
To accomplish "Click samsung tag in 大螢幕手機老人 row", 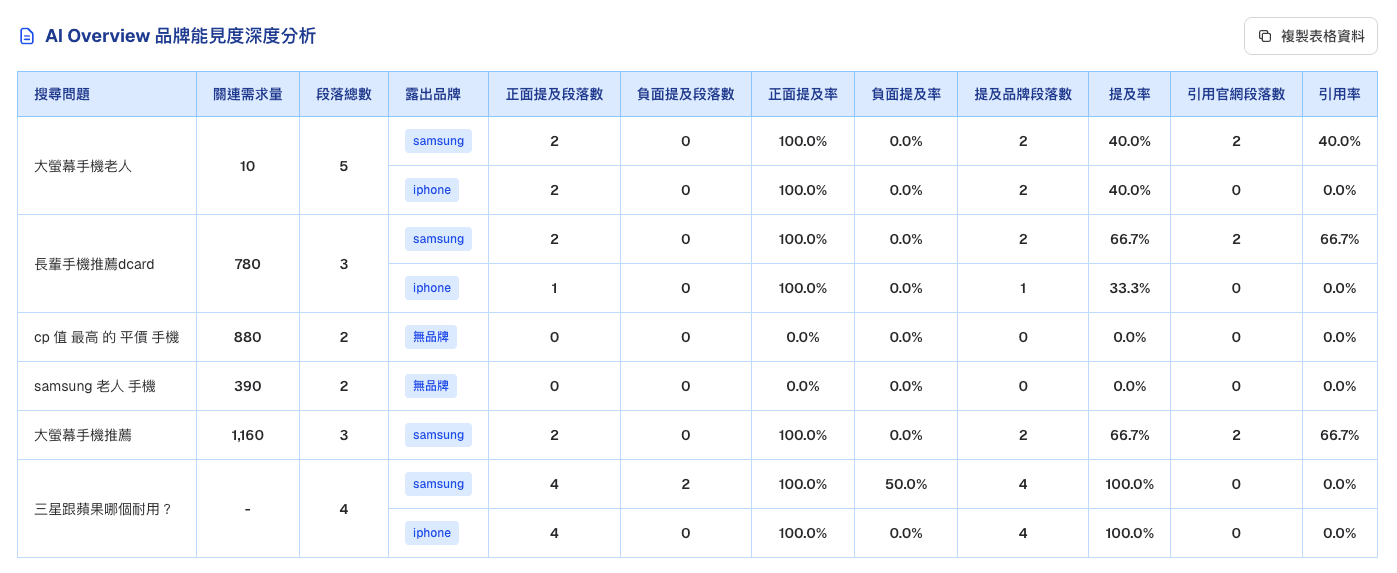I will pos(438,141).
